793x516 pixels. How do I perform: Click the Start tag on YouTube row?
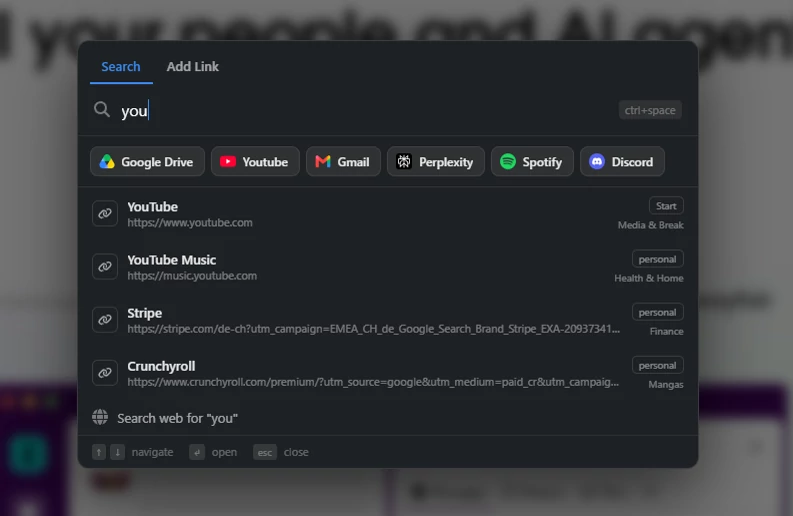tap(666, 206)
